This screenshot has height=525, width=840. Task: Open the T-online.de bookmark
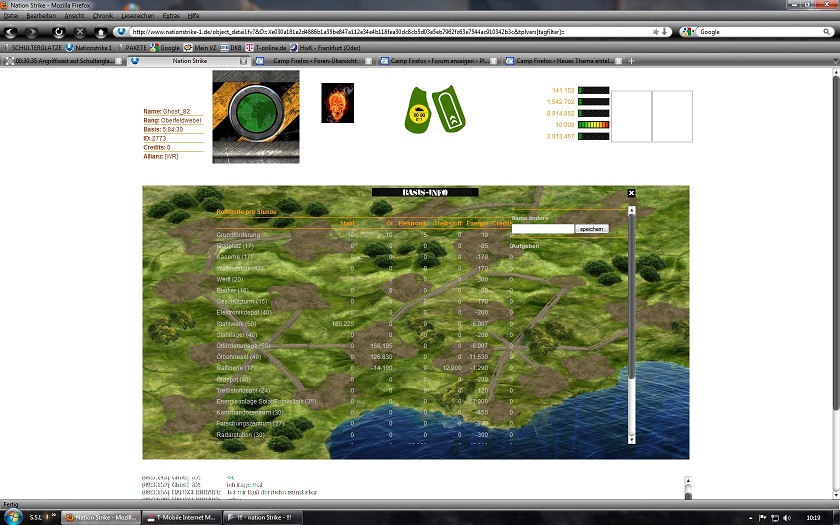point(266,48)
